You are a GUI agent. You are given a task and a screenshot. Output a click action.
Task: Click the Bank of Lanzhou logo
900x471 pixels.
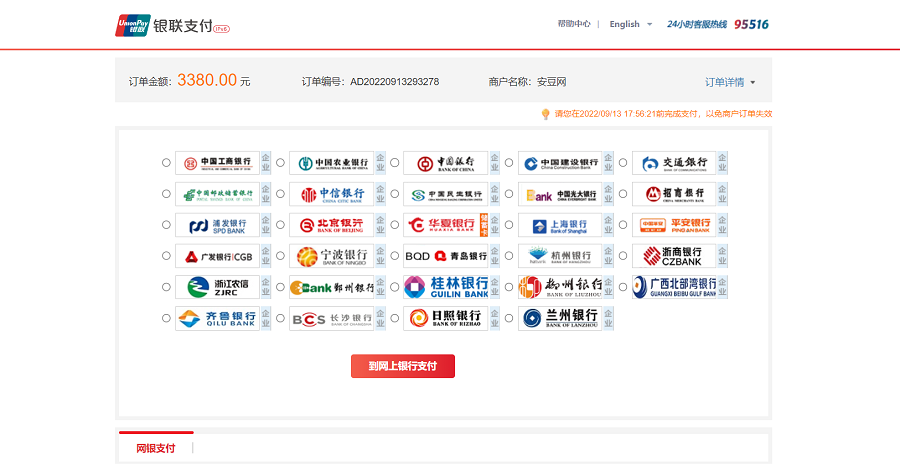pos(561,318)
